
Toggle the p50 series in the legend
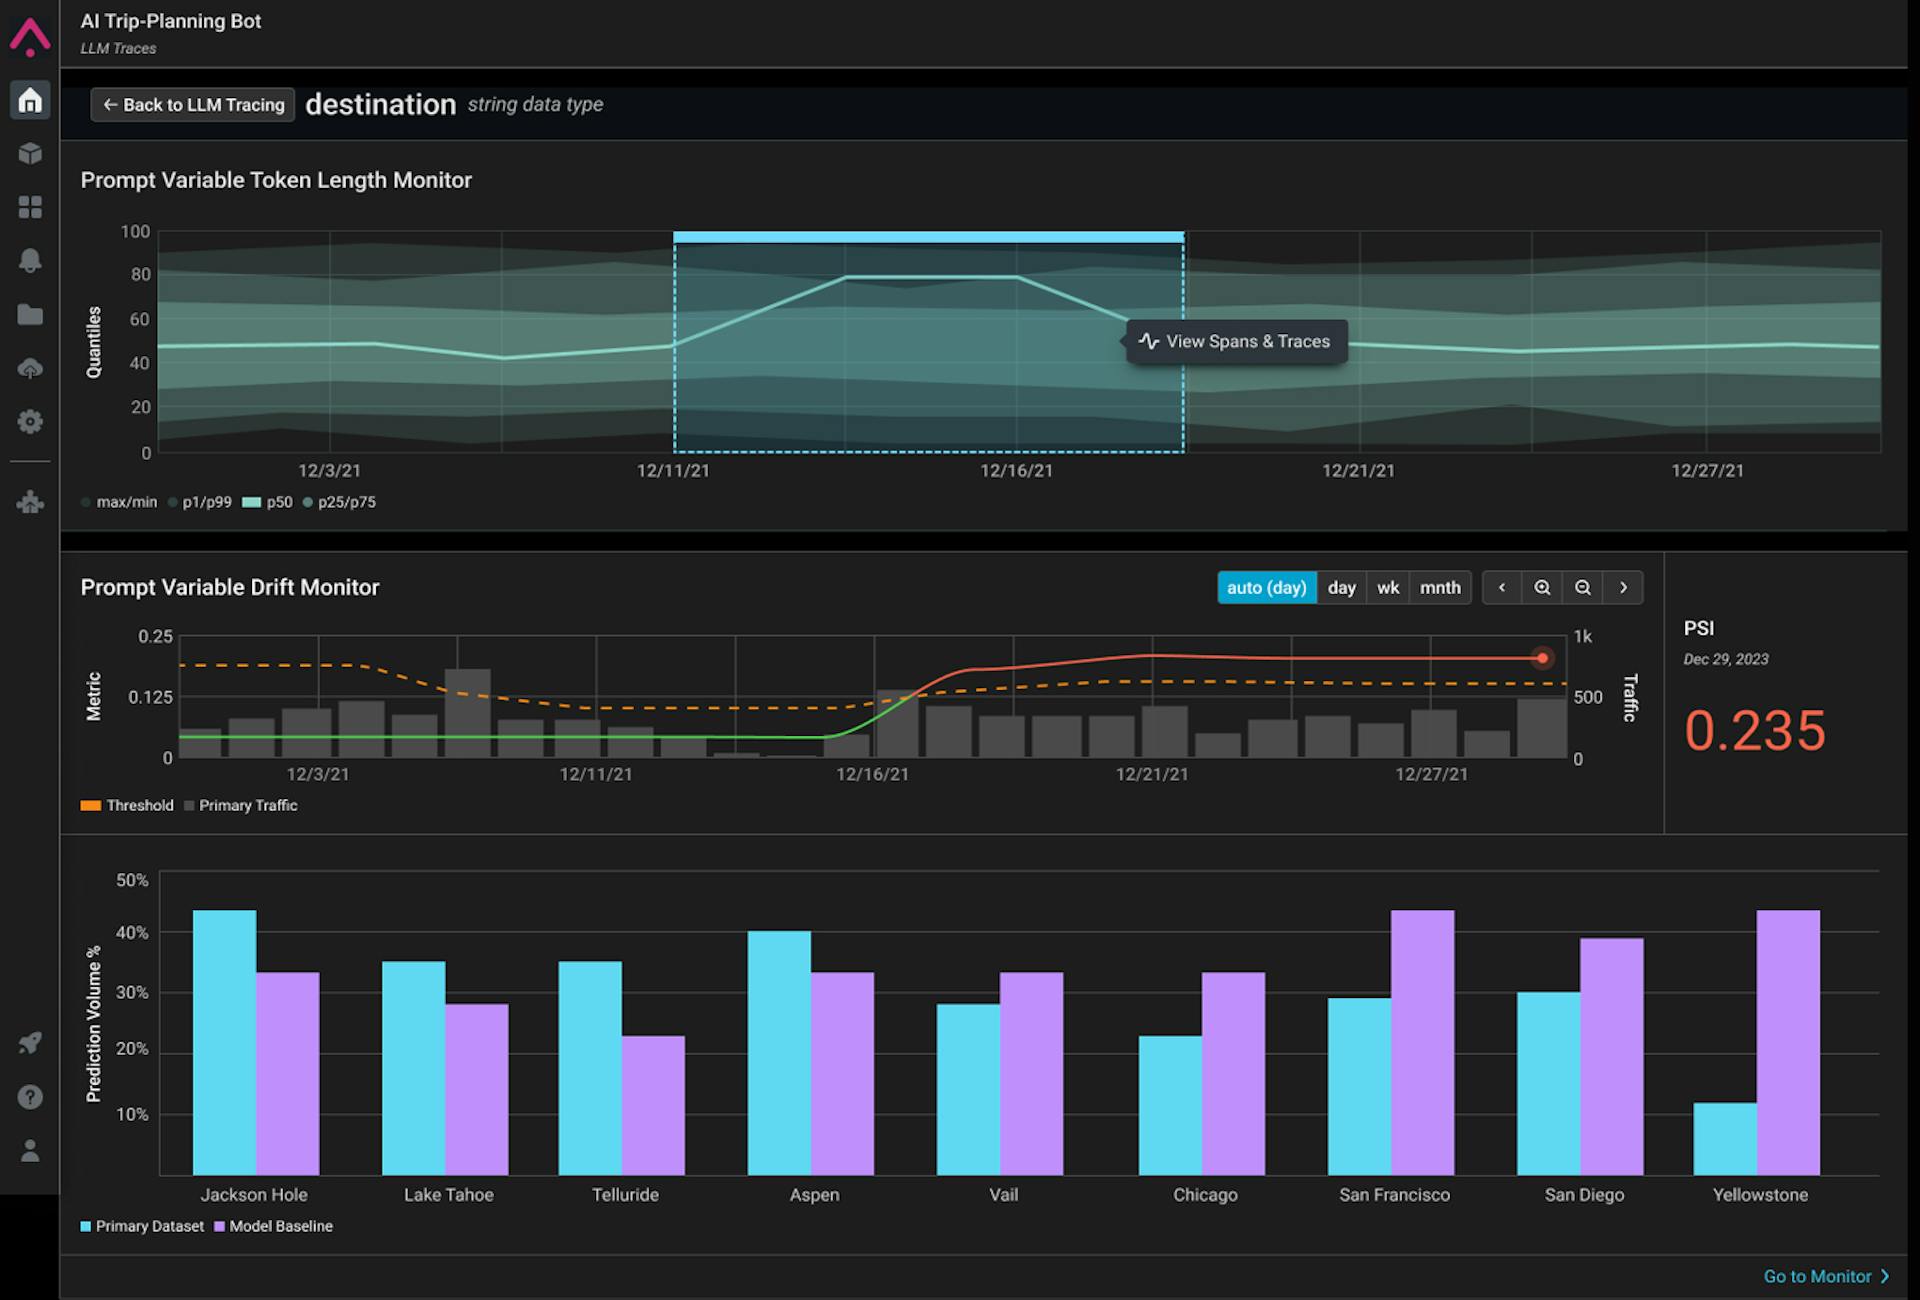click(271, 502)
